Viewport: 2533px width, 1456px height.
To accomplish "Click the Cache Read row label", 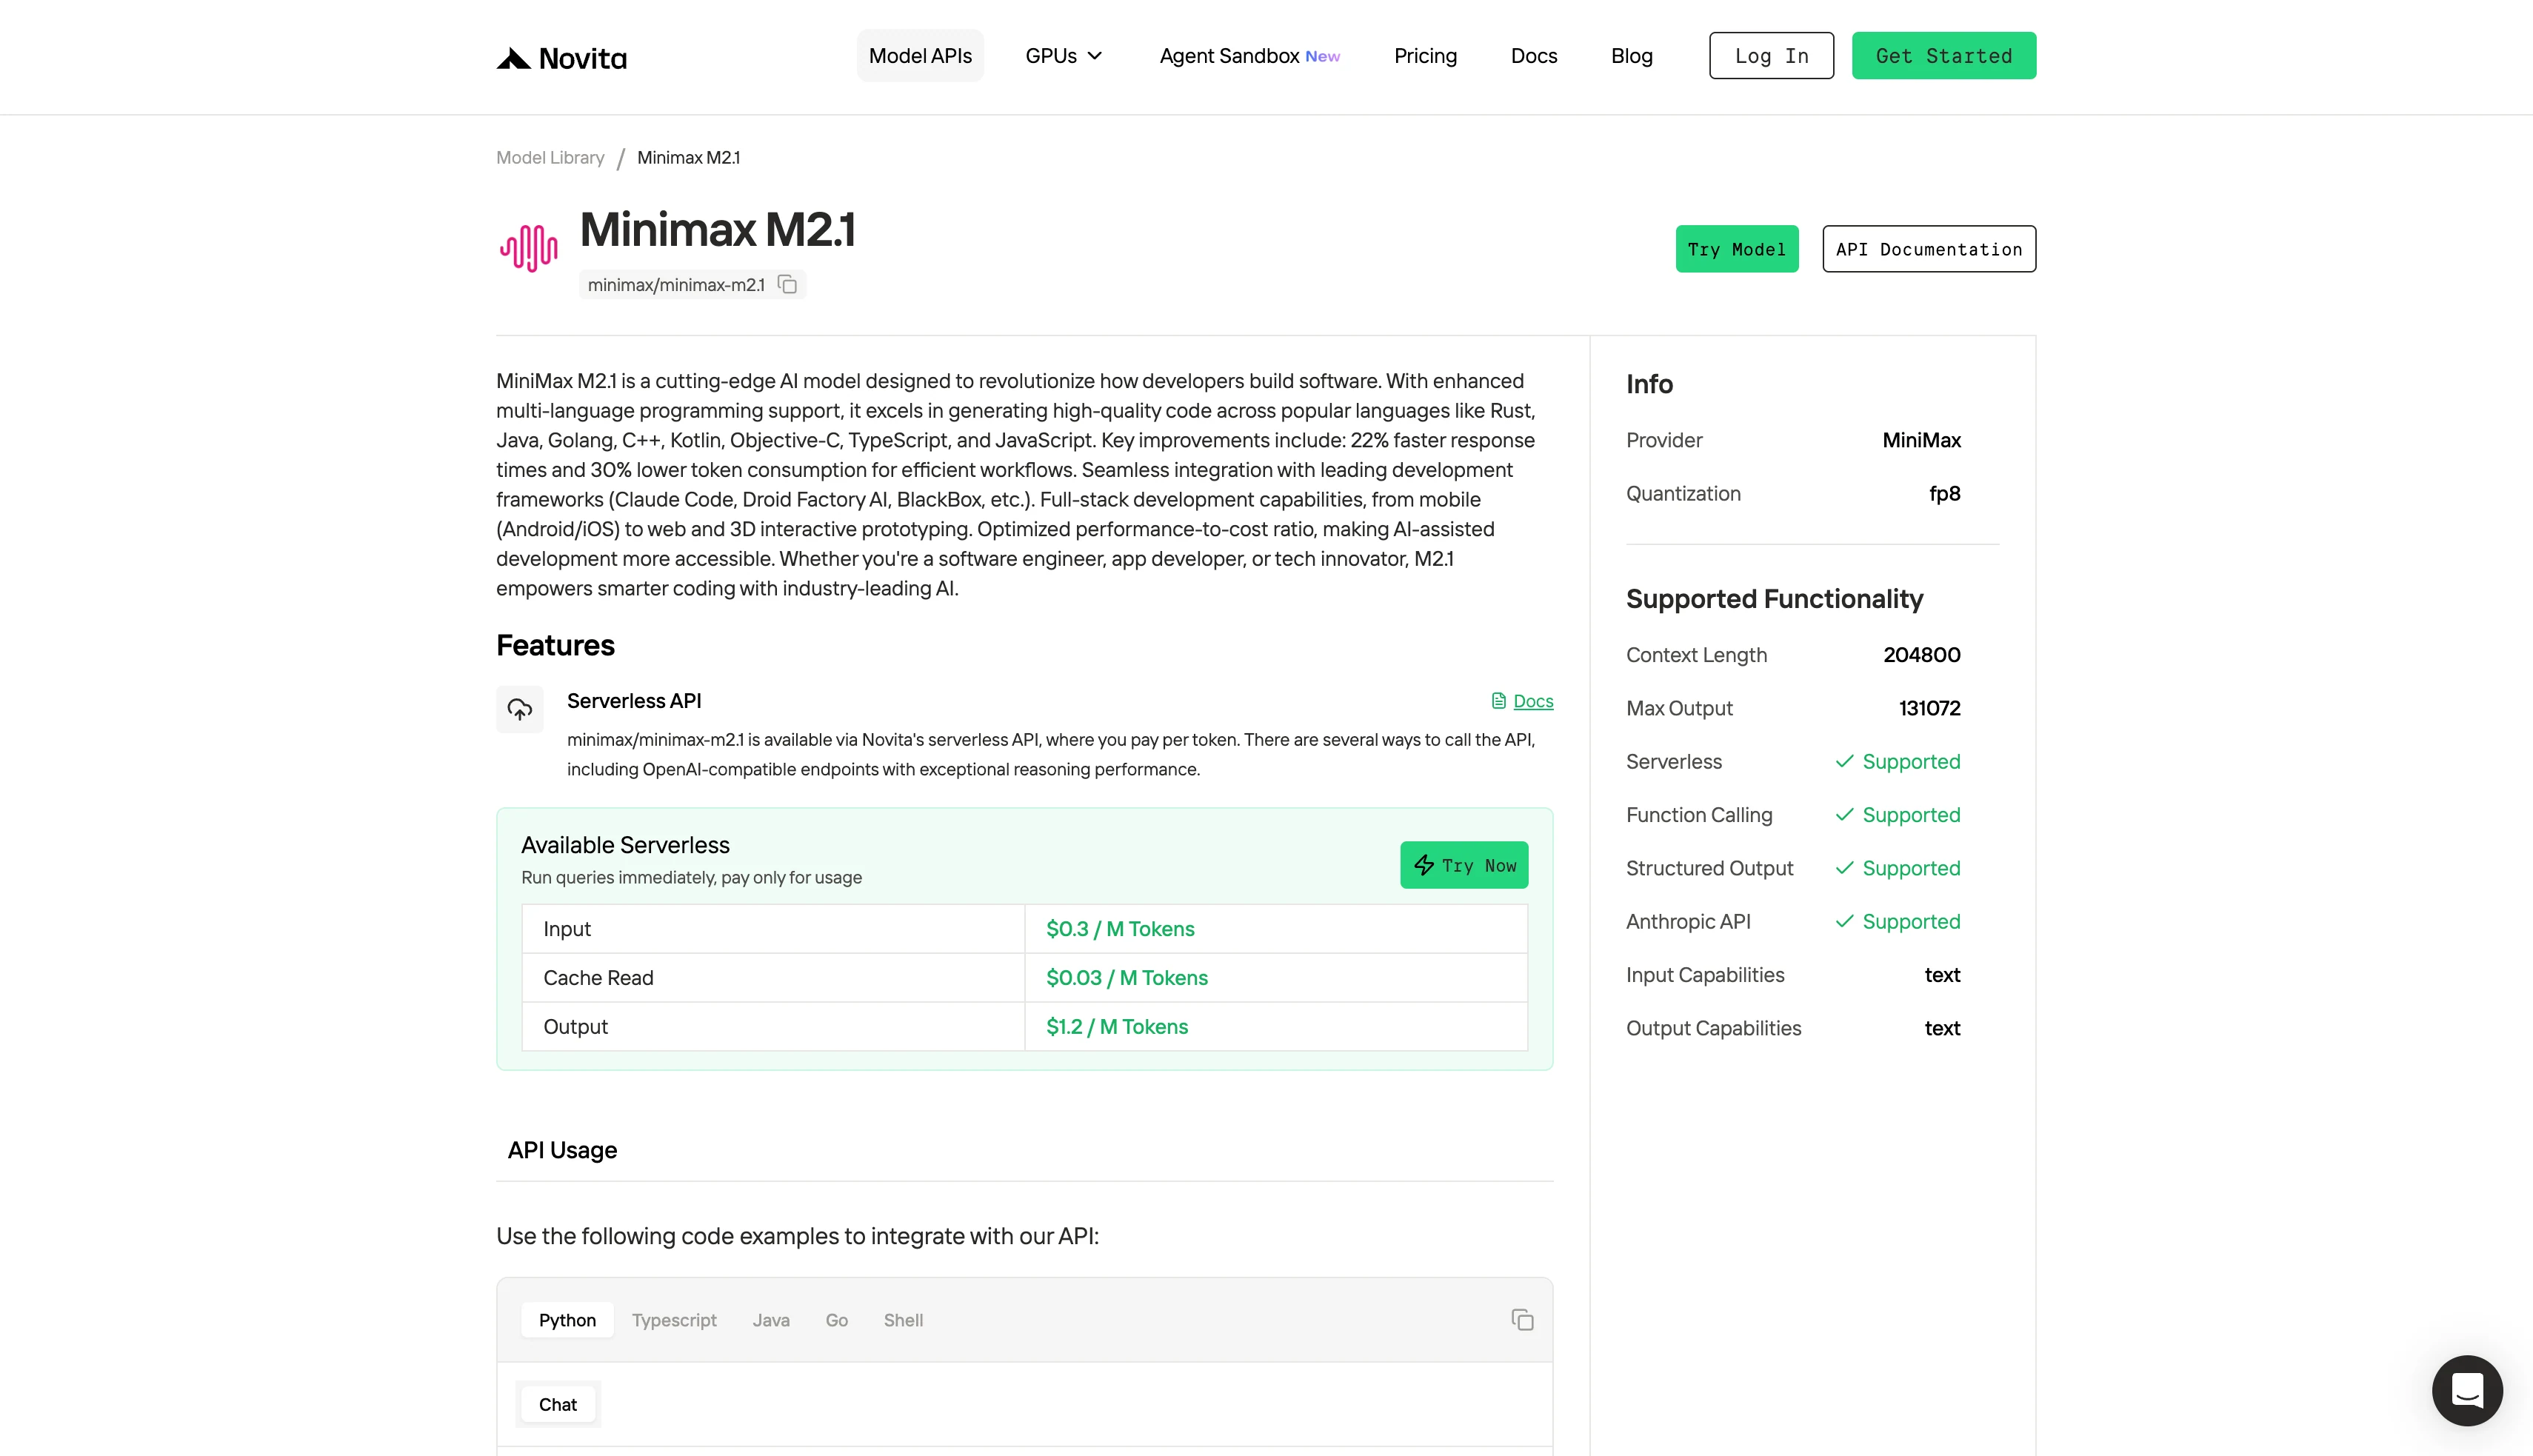I will [598, 978].
